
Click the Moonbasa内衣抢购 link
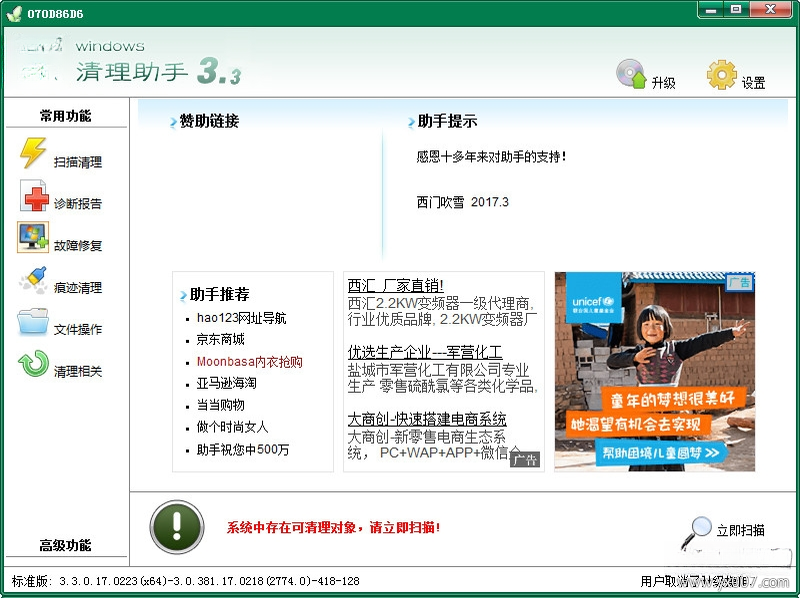[x=249, y=362]
